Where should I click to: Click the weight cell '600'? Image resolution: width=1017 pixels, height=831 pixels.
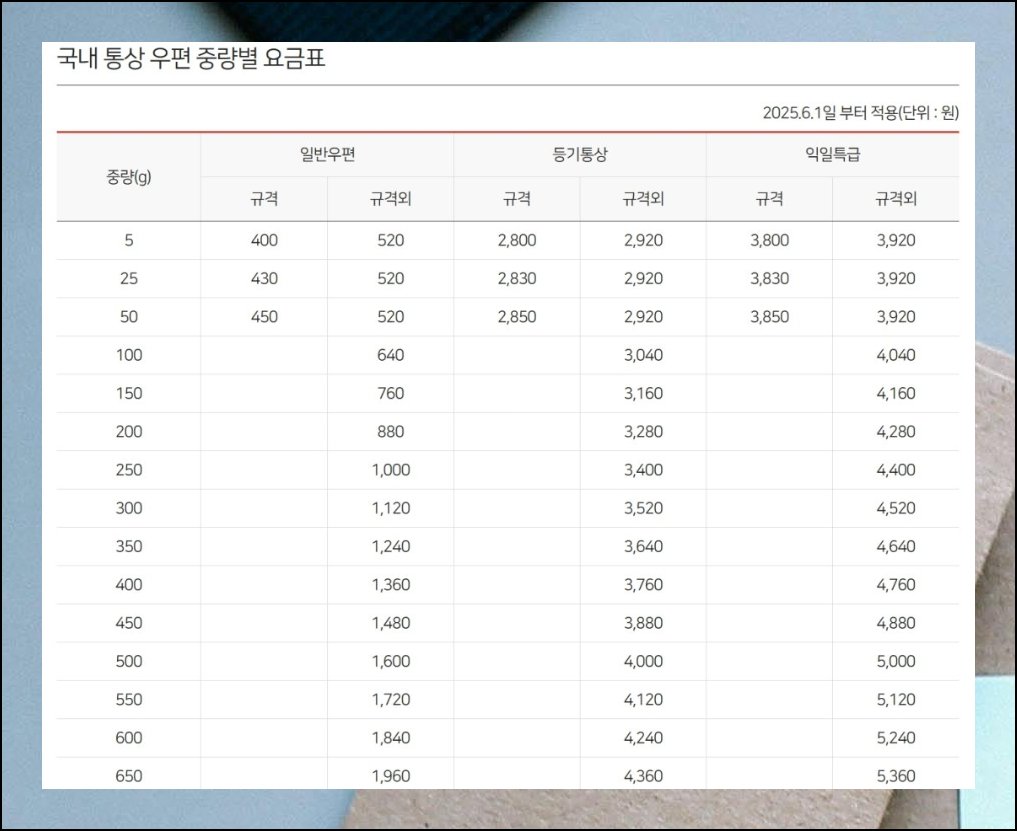click(128, 738)
